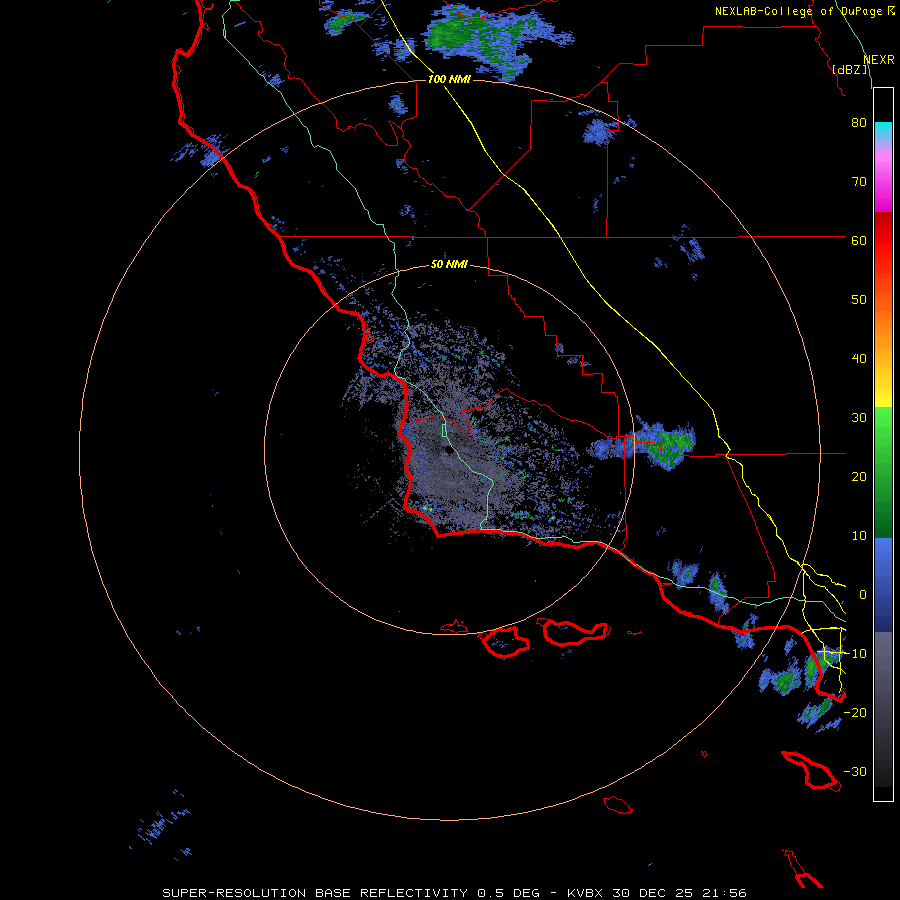Click the dark radar site dot at the ring center
This screenshot has height=900, width=900.
click(447, 451)
